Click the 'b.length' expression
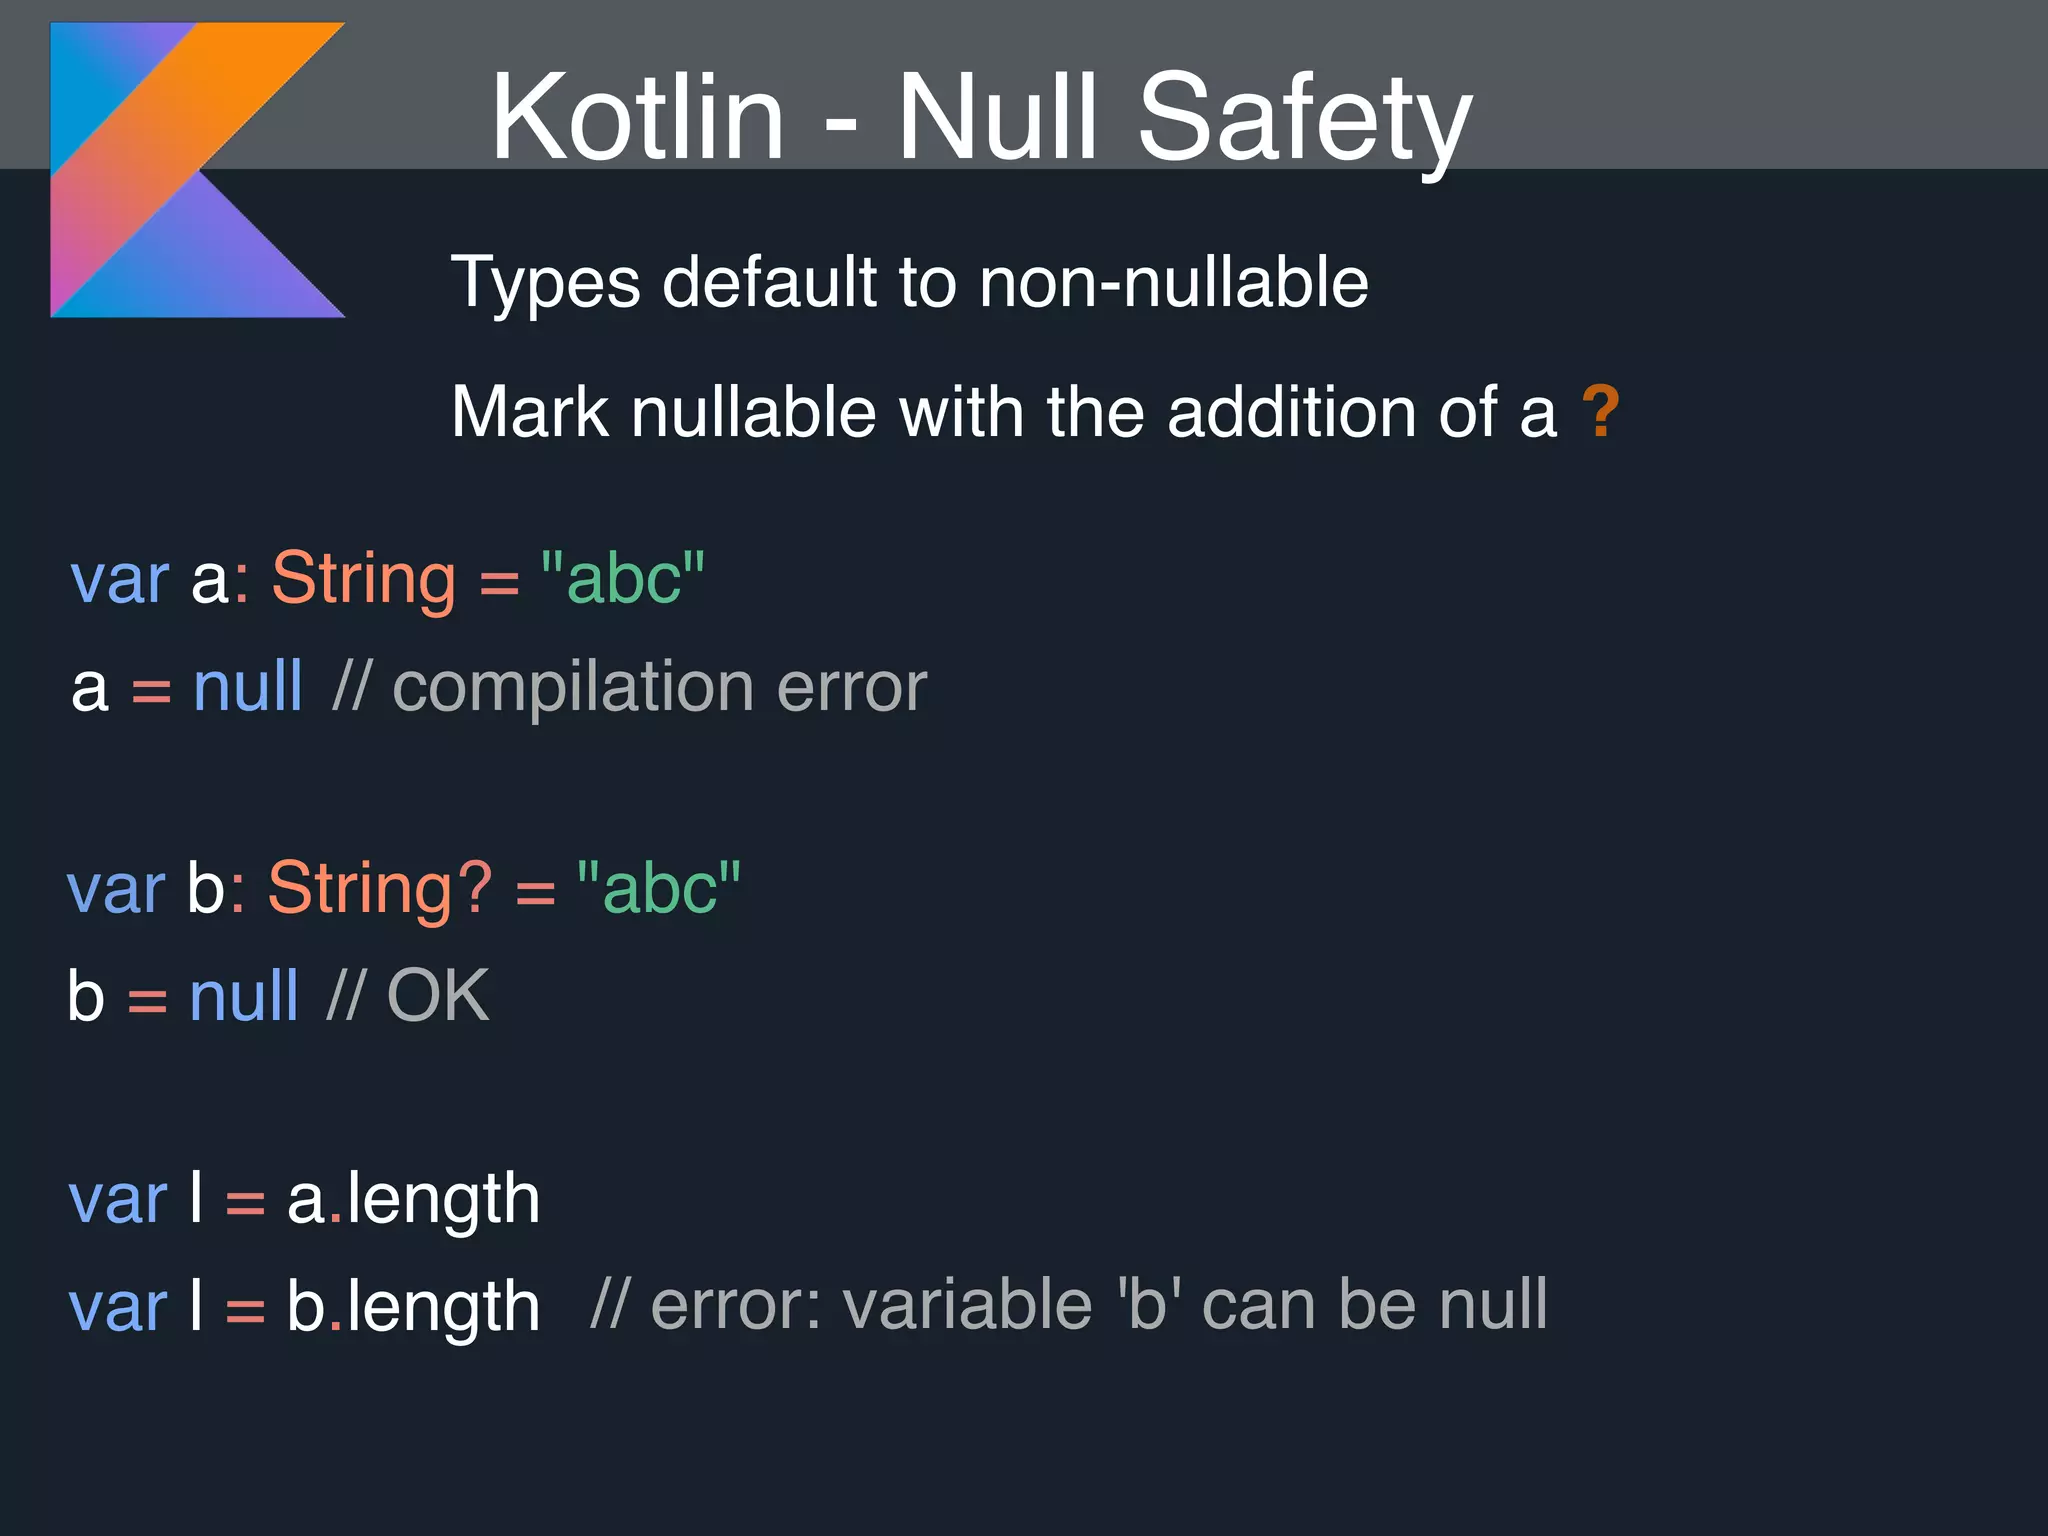2048x1536 pixels. pyautogui.click(x=413, y=1306)
